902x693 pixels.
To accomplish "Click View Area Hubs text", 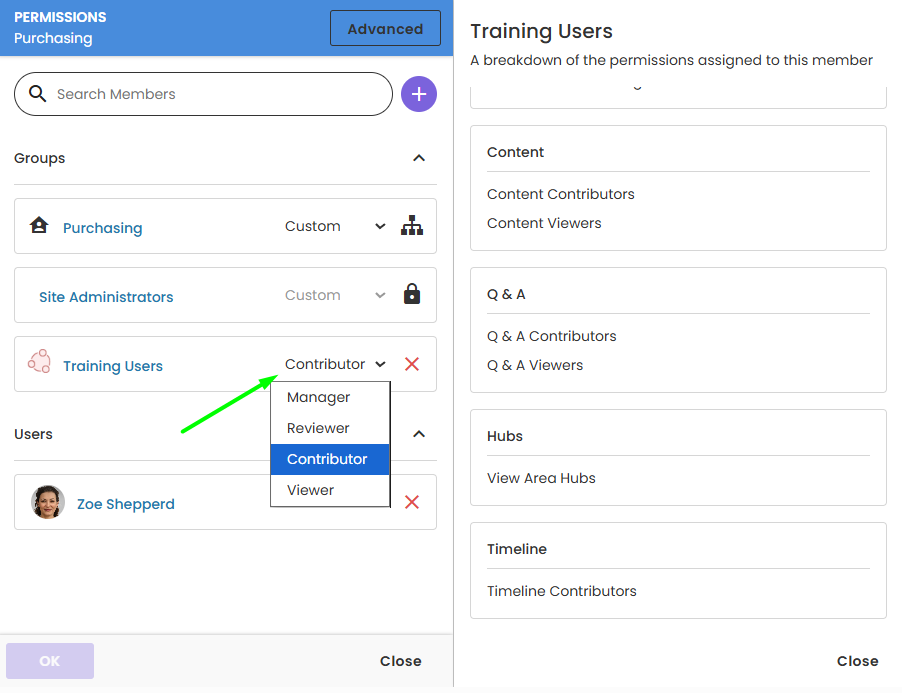I will pyautogui.click(x=541, y=478).
